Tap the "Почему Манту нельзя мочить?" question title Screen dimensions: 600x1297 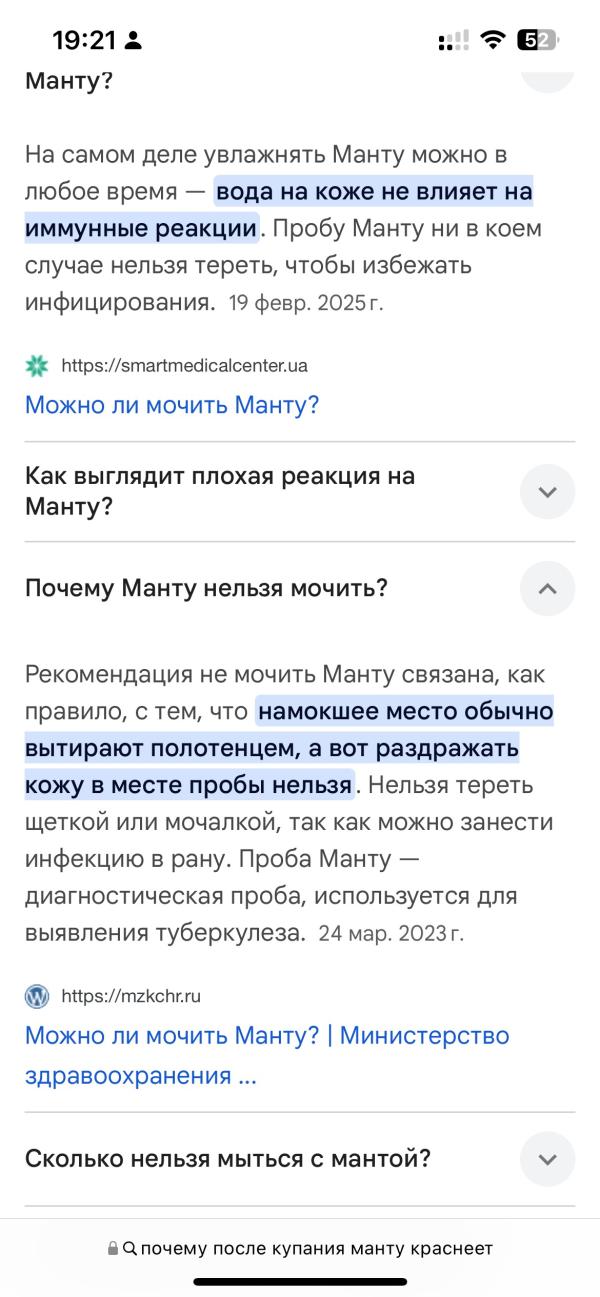(x=206, y=588)
